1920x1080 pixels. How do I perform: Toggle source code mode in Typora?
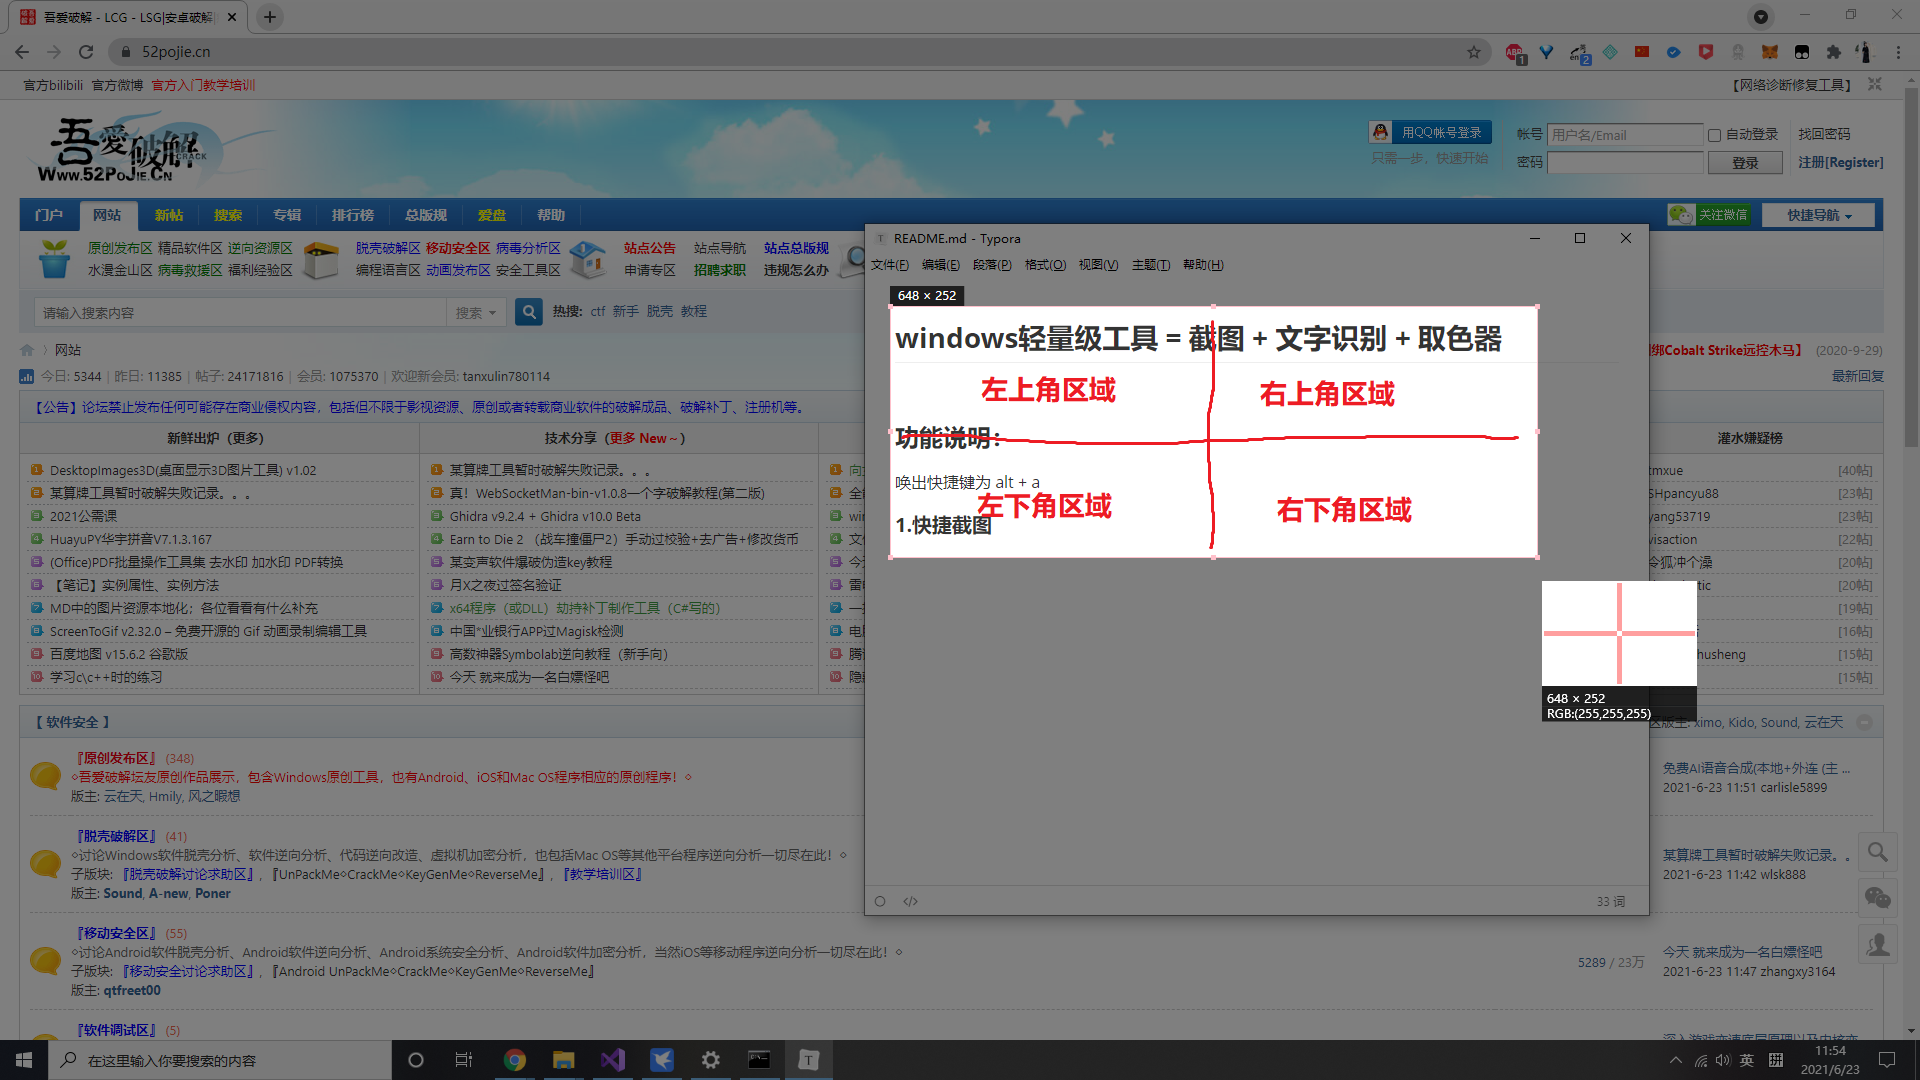(910, 901)
